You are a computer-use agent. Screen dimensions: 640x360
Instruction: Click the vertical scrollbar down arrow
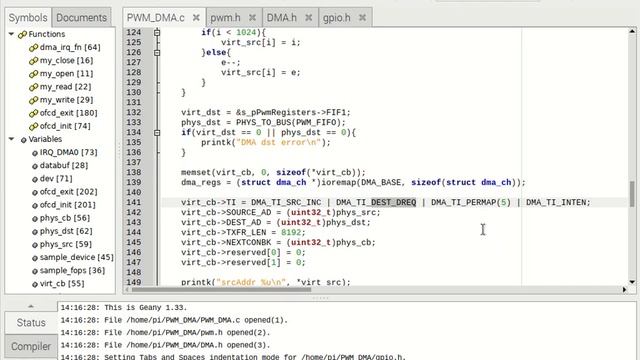[632, 282]
